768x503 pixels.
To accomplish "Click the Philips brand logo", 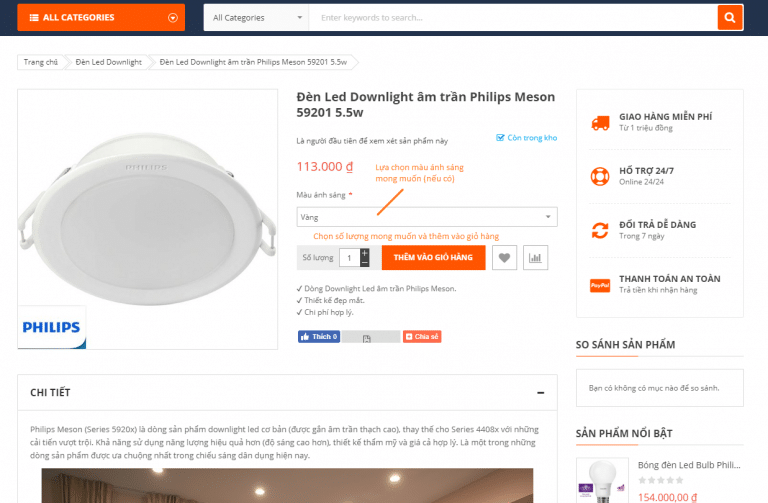I will point(52,328).
